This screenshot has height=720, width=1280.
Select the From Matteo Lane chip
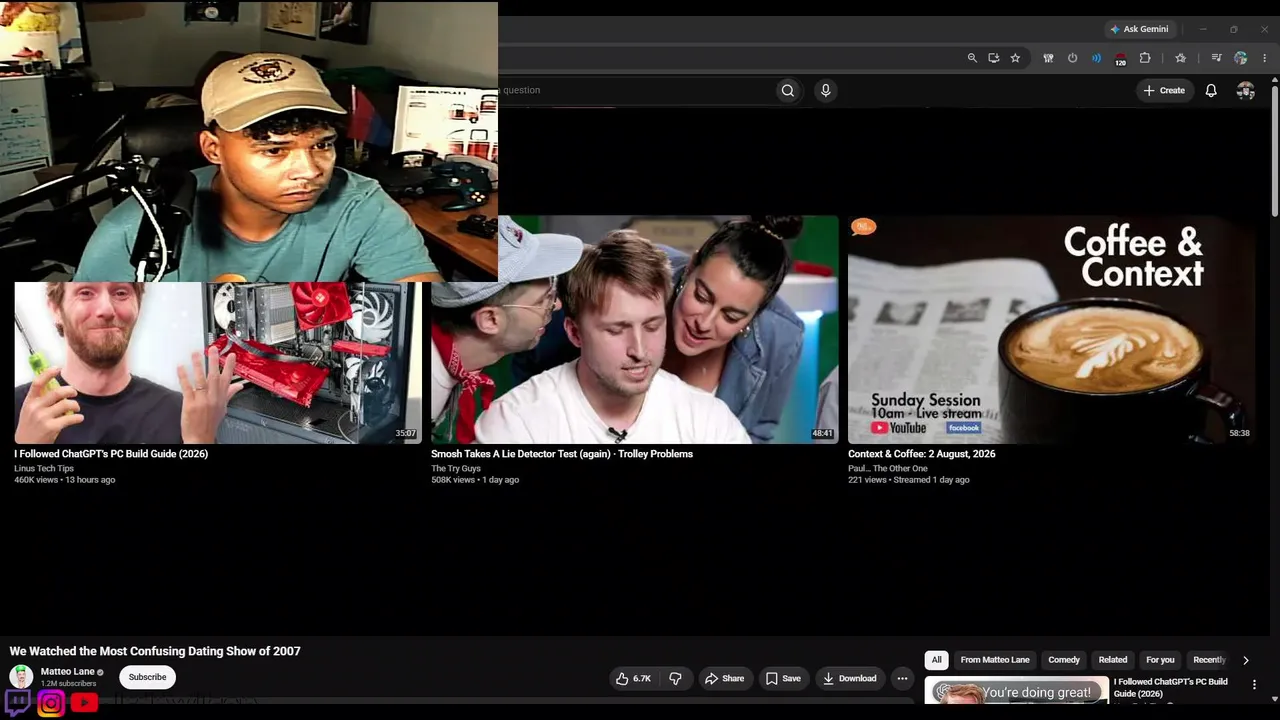[995, 660]
